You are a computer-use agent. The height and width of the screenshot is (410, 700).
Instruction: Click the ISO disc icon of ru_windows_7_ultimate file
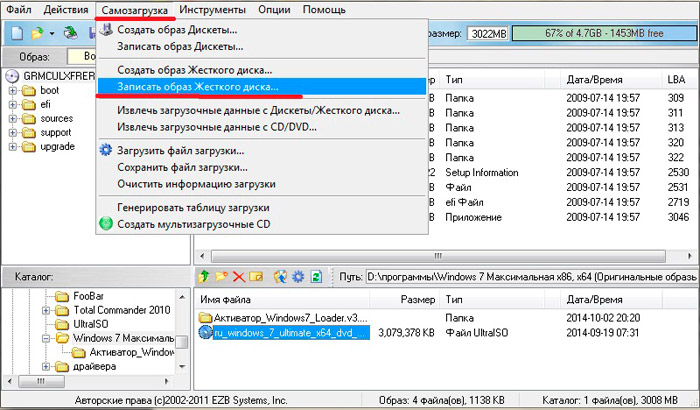[205, 332]
